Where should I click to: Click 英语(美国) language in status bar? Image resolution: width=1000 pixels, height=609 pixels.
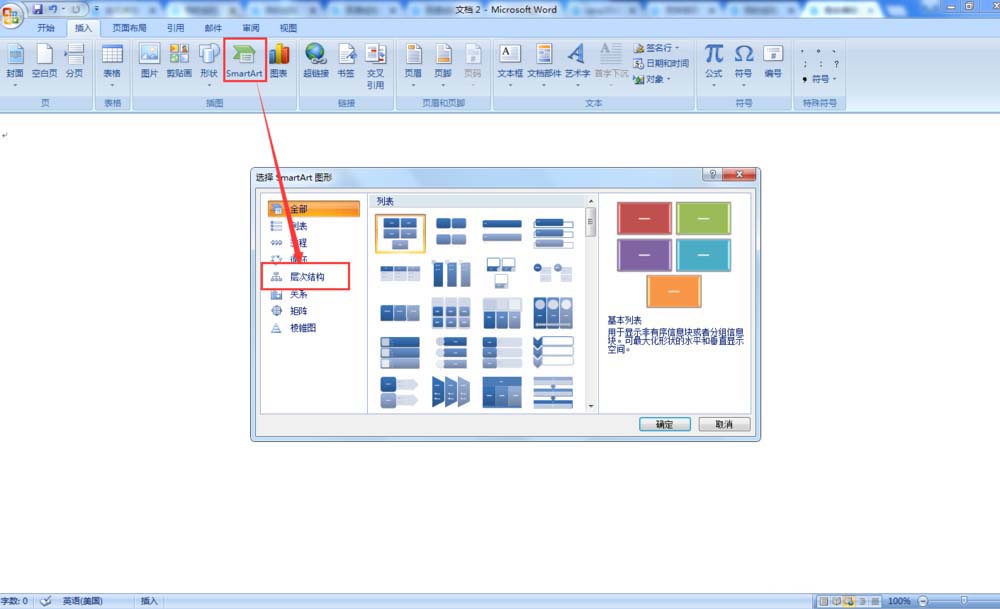pos(82,601)
